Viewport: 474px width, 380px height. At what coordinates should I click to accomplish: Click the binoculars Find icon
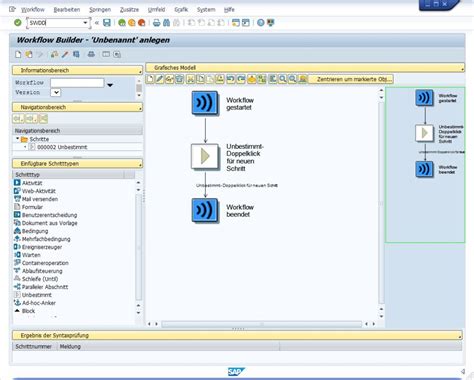166,23
